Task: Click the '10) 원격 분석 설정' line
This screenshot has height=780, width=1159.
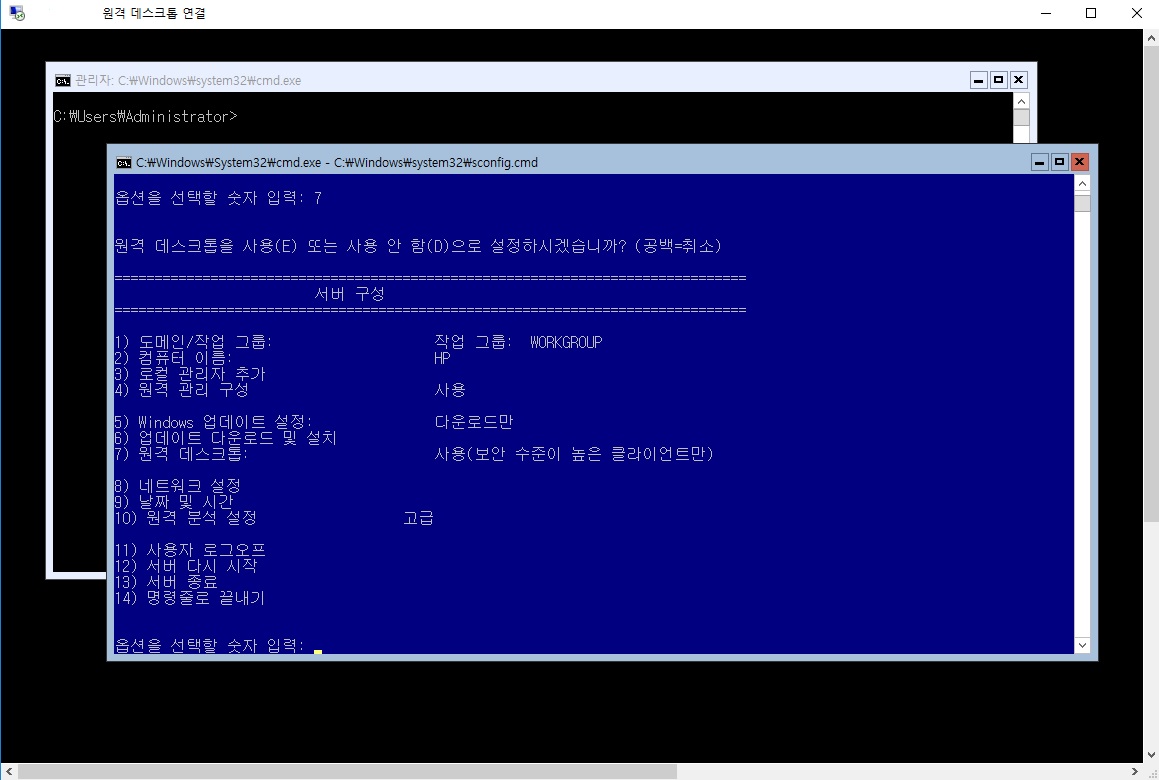Action: [x=186, y=518]
